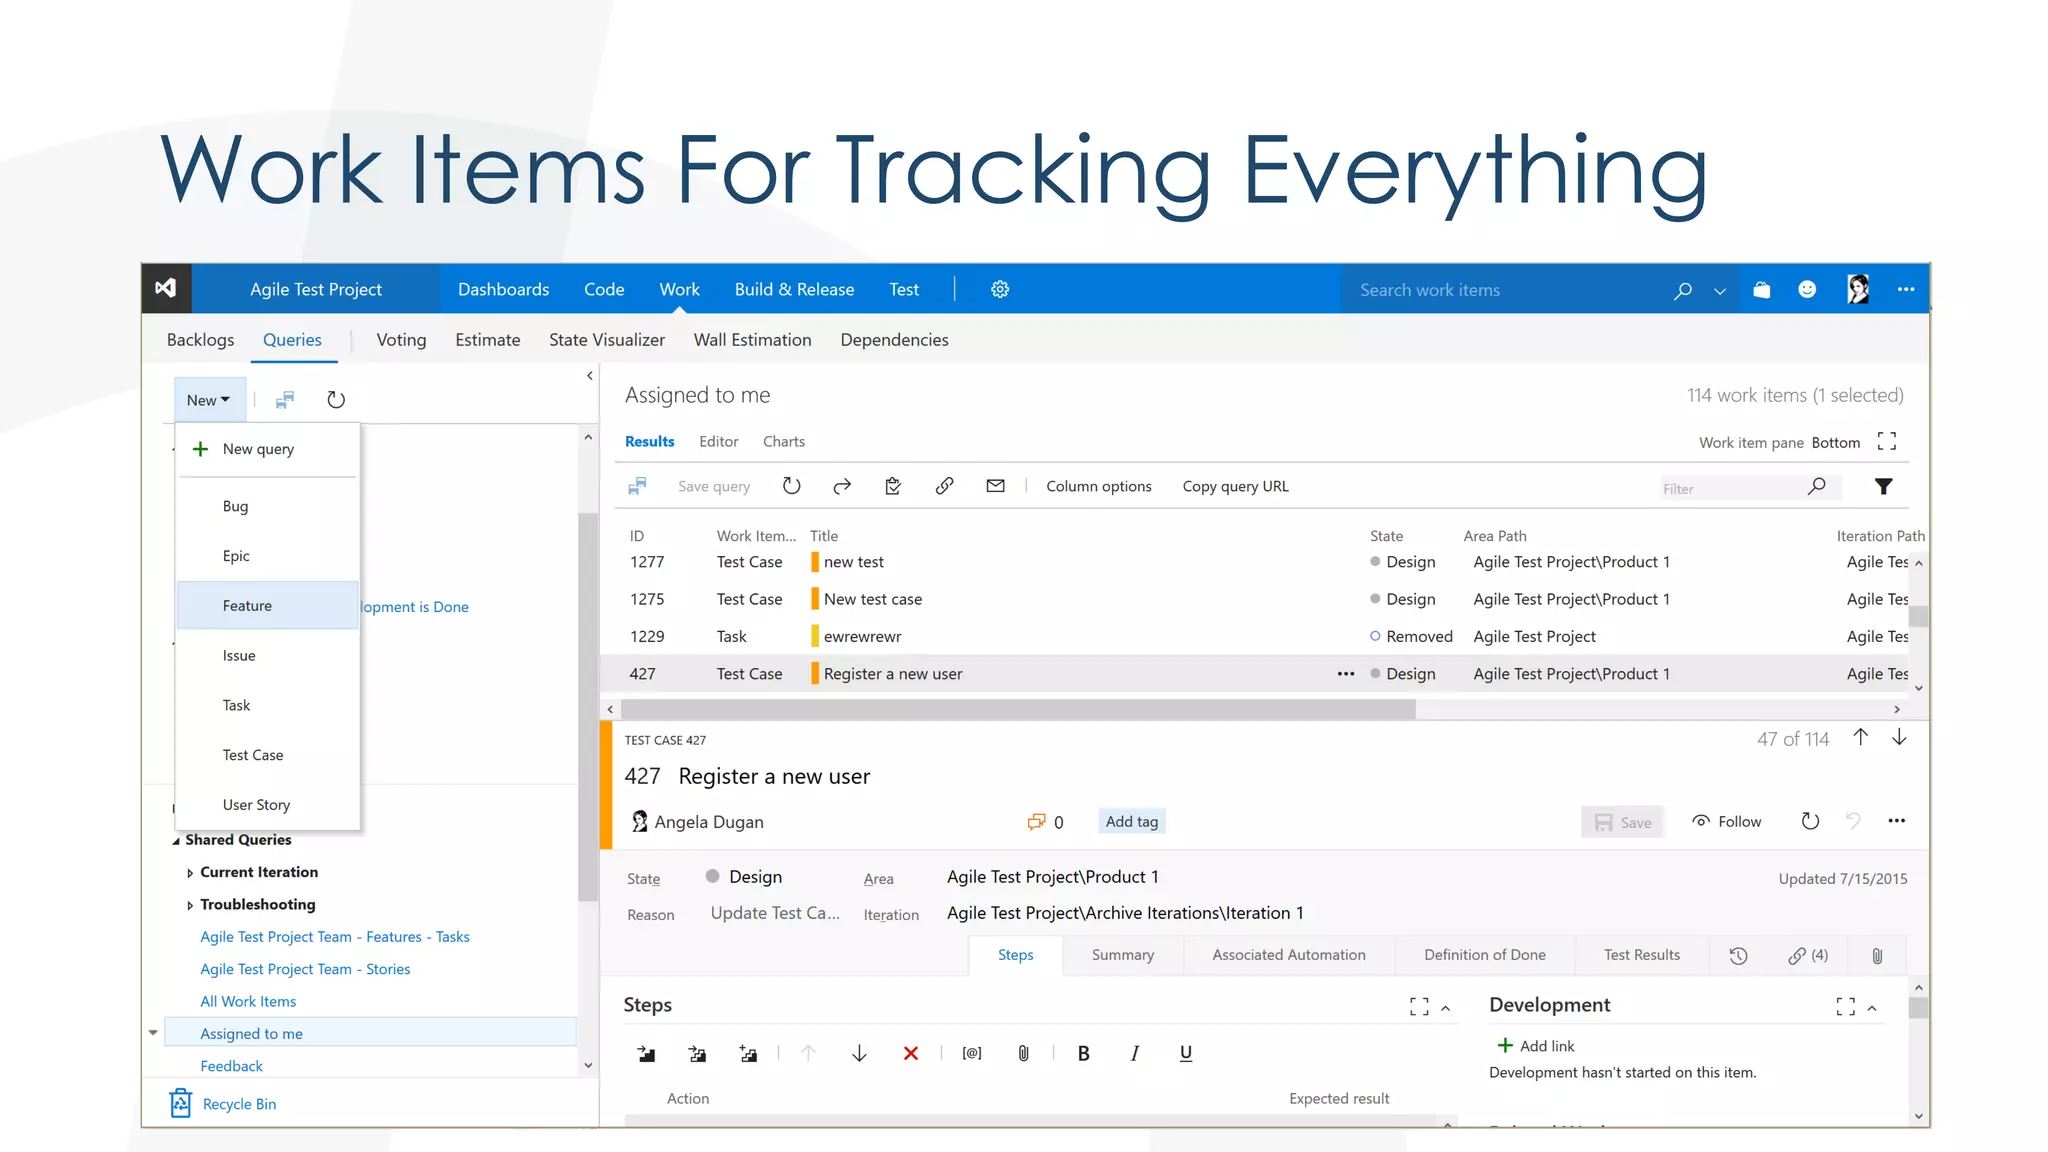Click the smiley feedback icon

(x=1807, y=289)
